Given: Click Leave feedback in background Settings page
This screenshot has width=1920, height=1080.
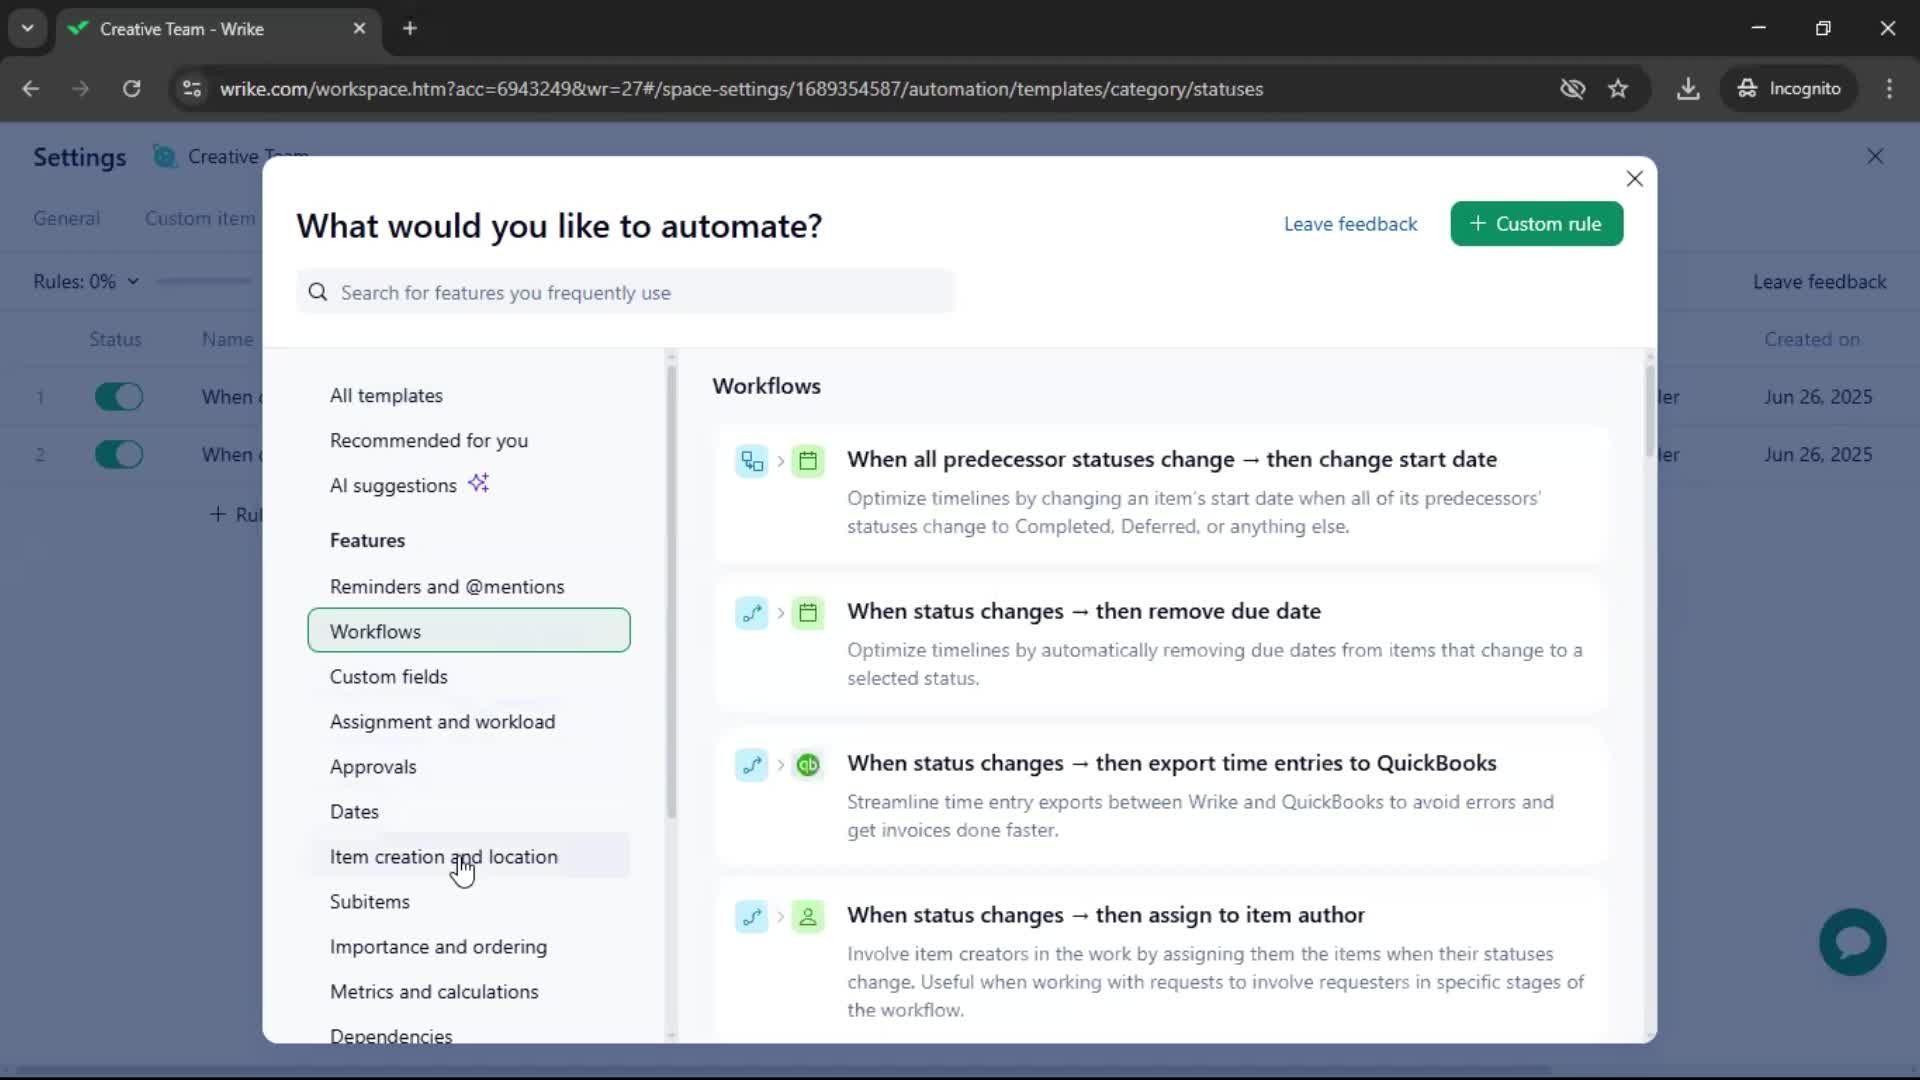Looking at the screenshot, I should [1819, 282].
